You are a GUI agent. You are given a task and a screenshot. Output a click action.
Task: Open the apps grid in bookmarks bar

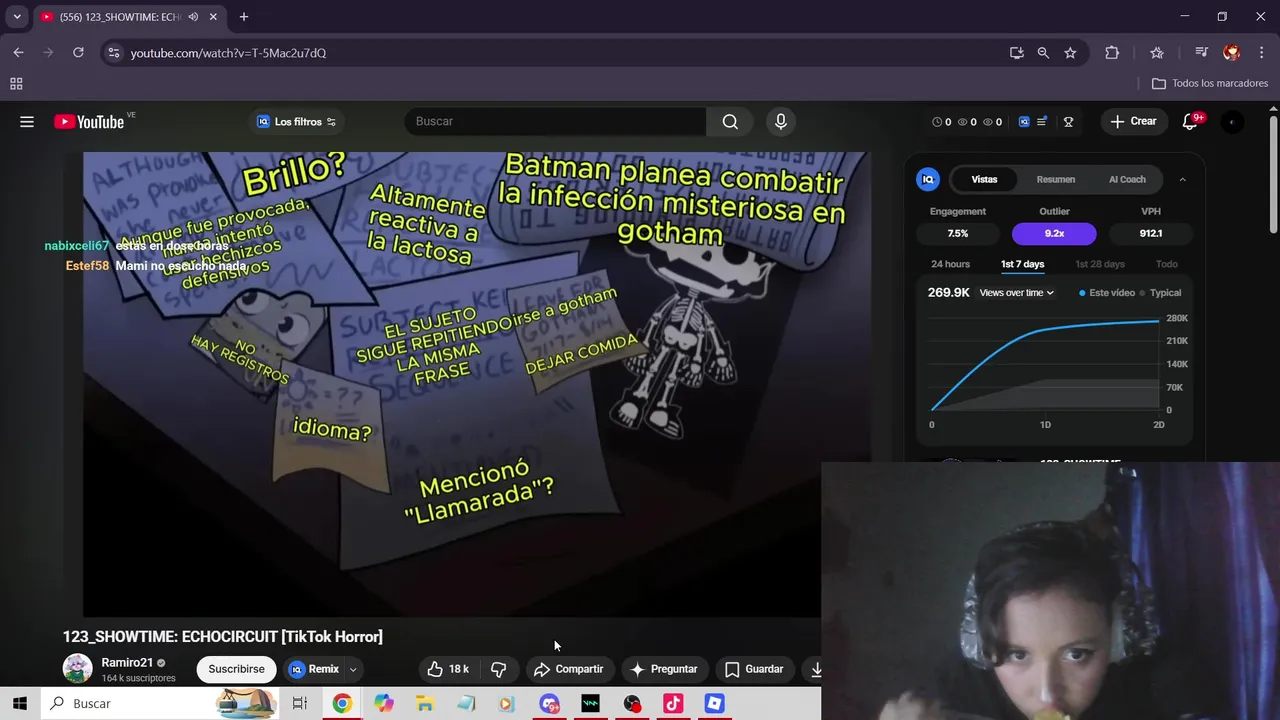point(16,84)
